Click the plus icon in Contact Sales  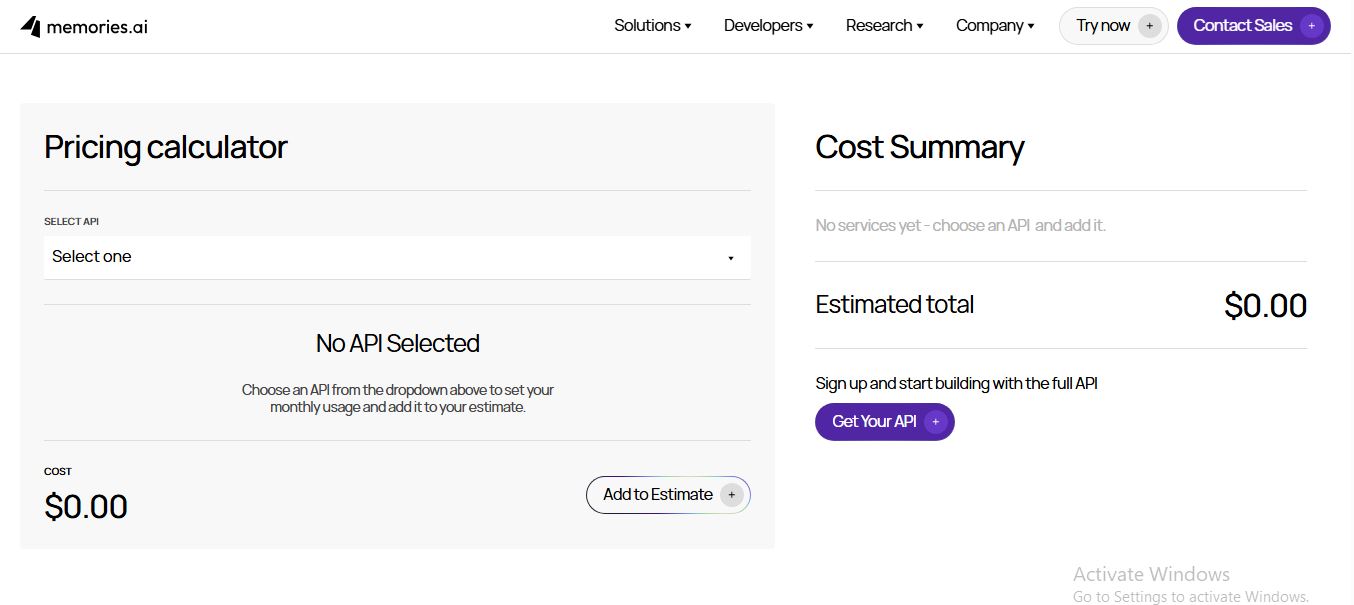click(1312, 26)
